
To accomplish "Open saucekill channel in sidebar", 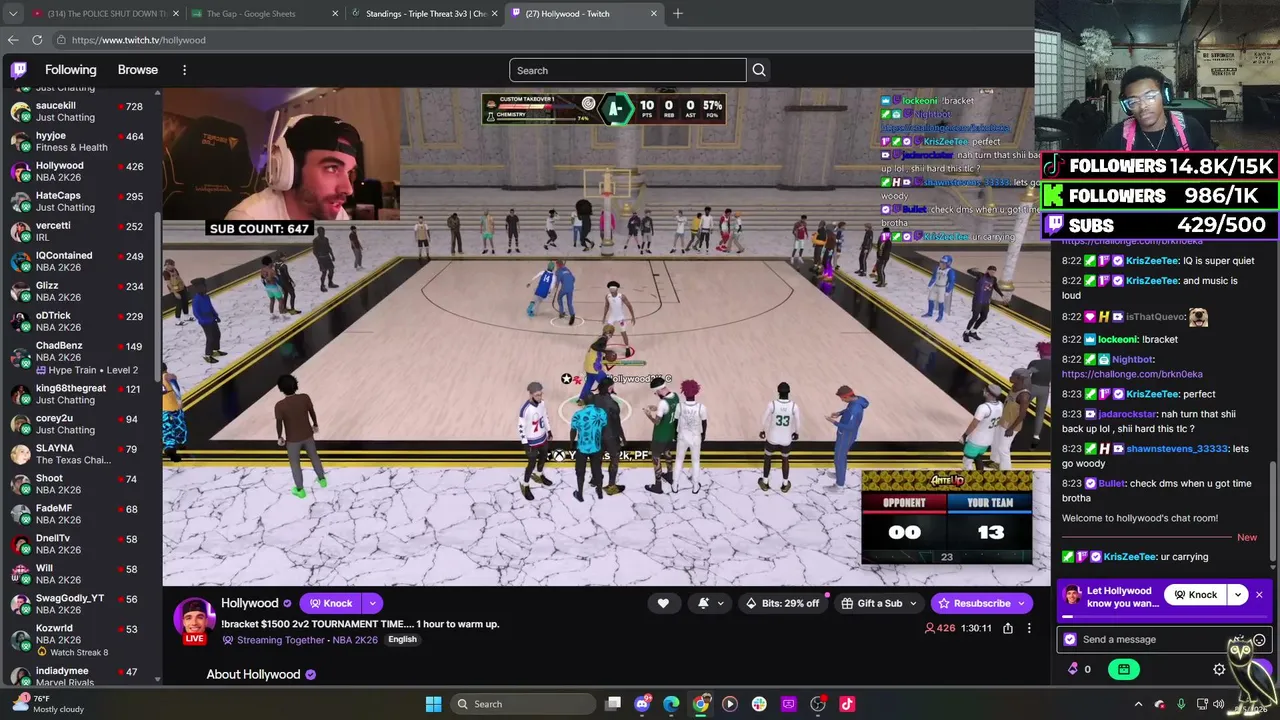I will [80, 111].
